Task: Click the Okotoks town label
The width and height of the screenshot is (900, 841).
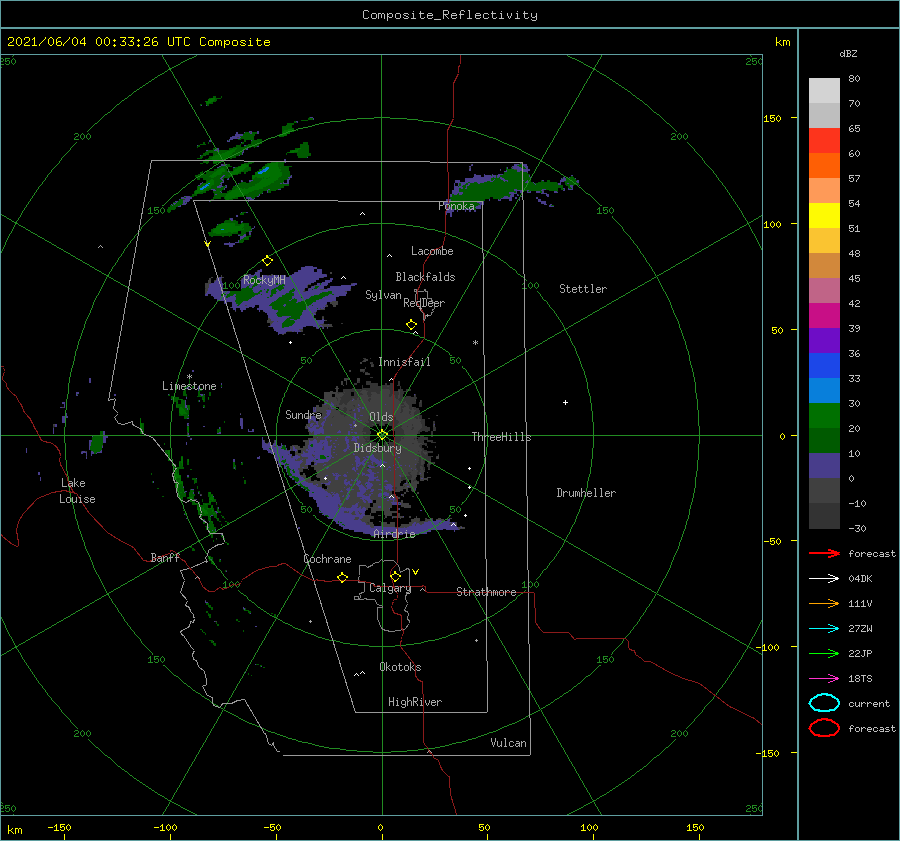Action: tap(401, 667)
